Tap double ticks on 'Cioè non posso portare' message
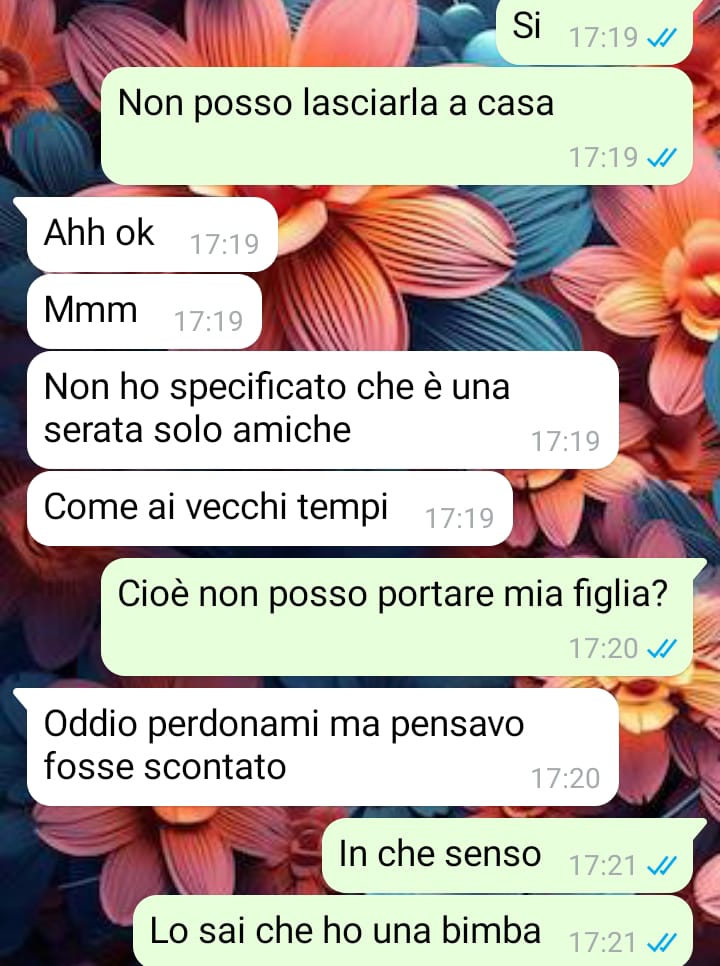 [662, 649]
